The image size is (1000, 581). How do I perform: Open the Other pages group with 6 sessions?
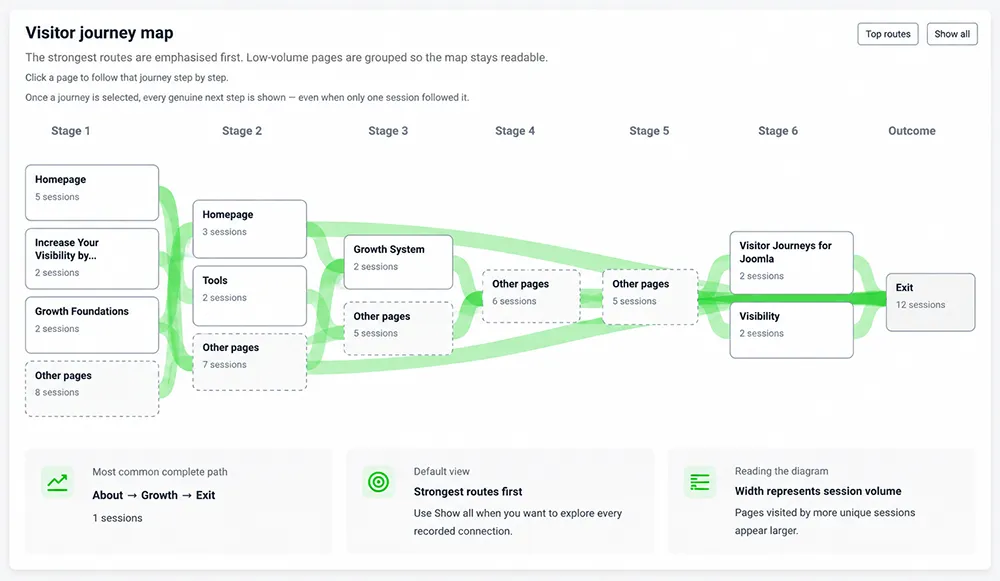tap(532, 296)
